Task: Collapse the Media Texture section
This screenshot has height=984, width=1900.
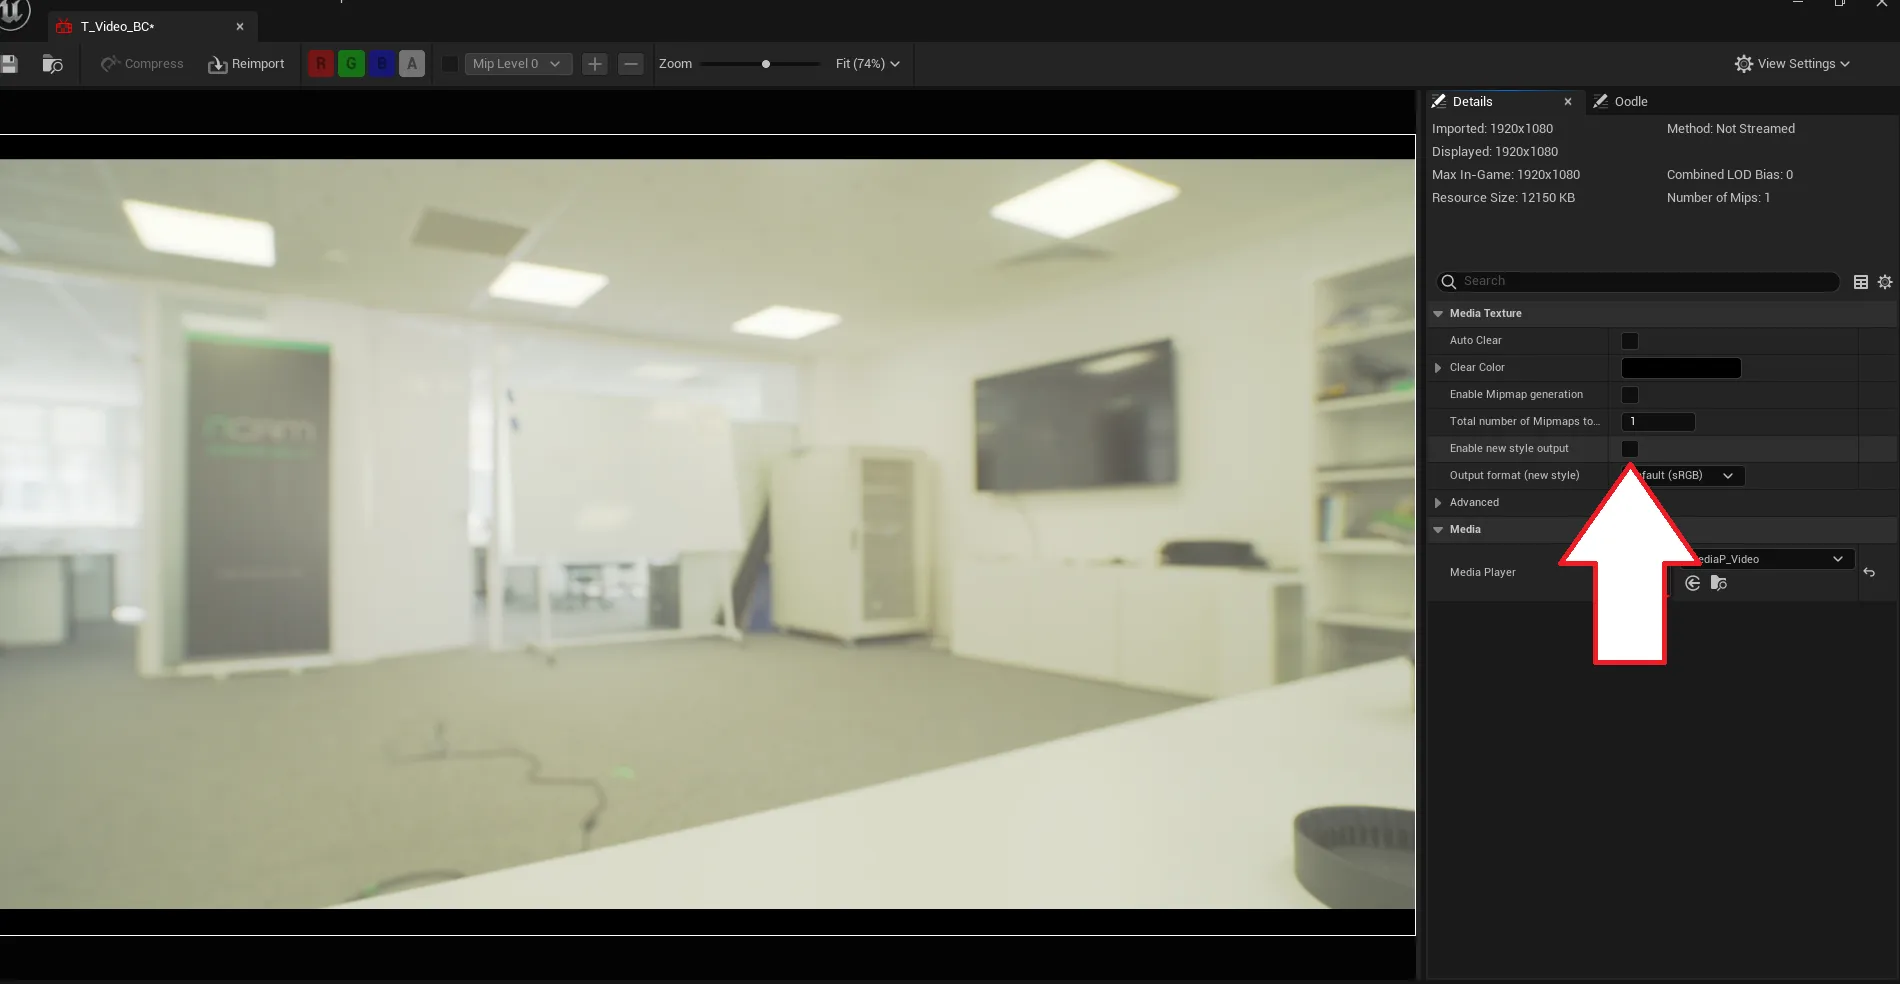Action: click(x=1438, y=314)
